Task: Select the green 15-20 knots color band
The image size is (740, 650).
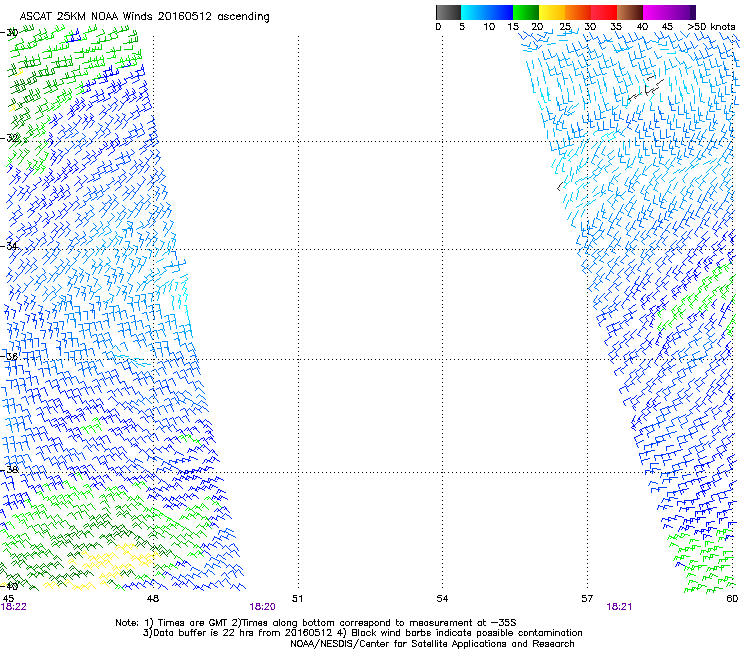Action: [x=526, y=12]
